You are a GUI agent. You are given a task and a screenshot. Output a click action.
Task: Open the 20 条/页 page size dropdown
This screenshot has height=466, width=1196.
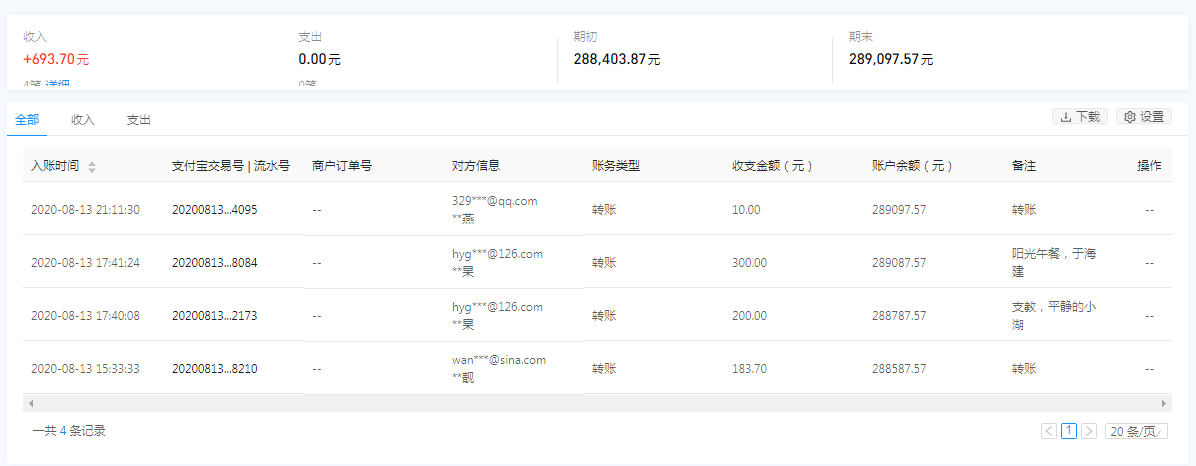tap(1136, 431)
